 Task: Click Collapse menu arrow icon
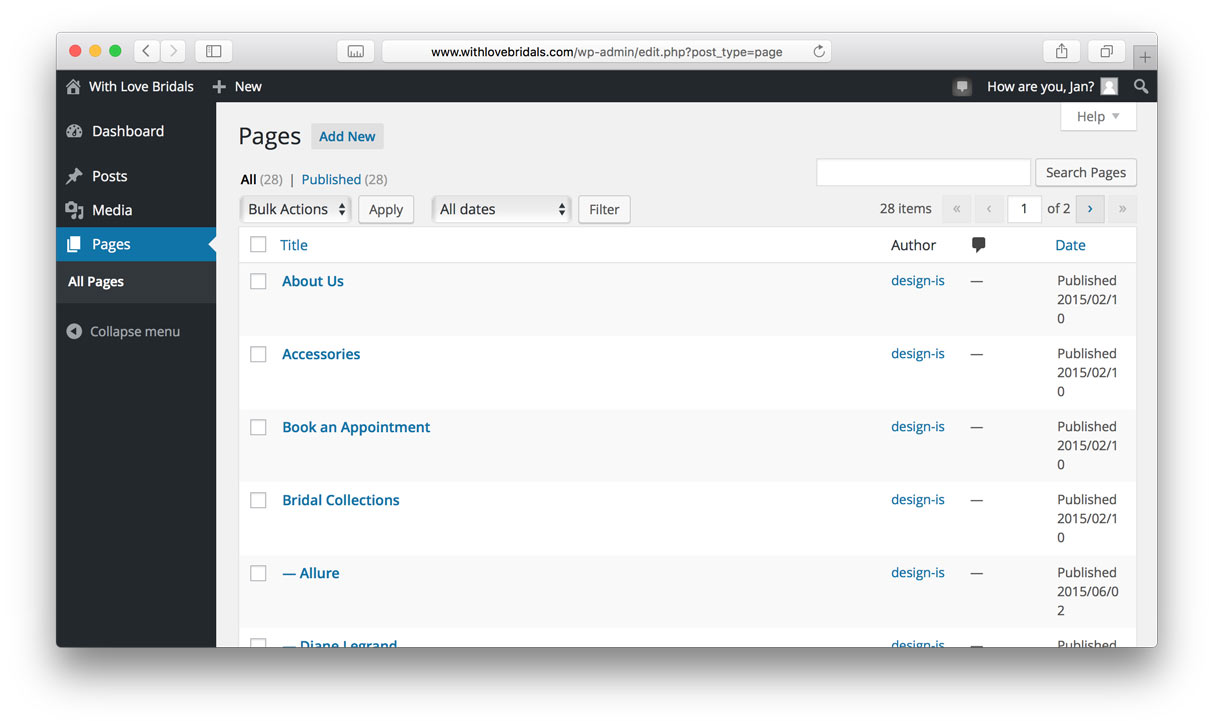(74, 331)
